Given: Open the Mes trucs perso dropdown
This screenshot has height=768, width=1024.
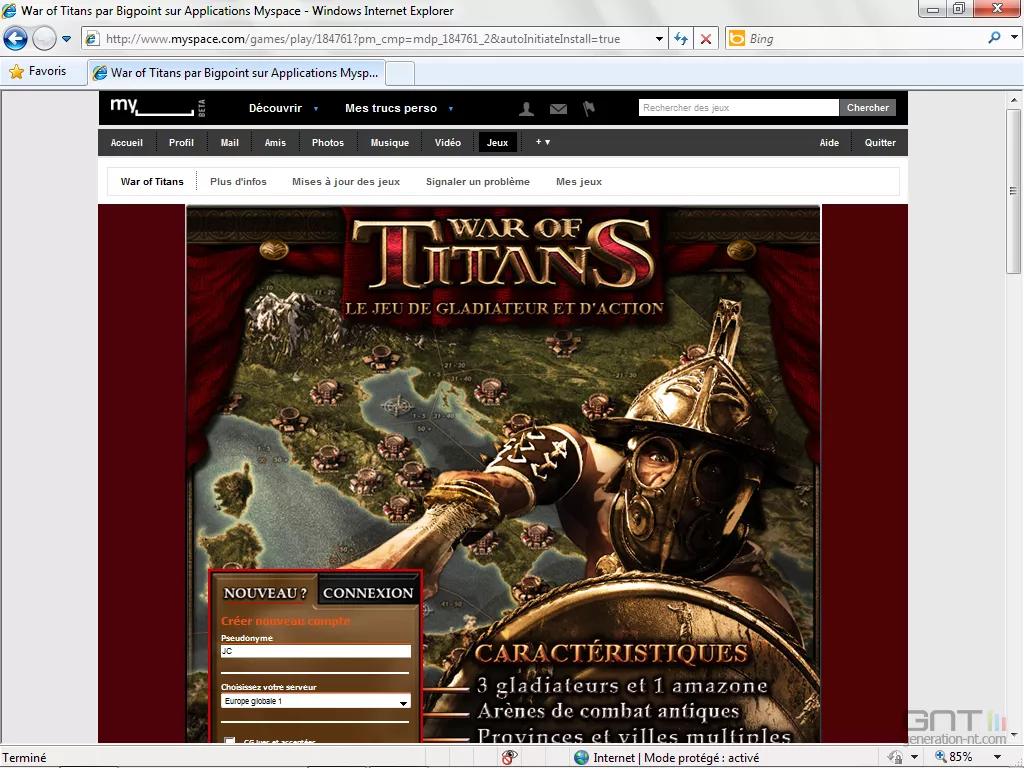Looking at the screenshot, I should (399, 108).
